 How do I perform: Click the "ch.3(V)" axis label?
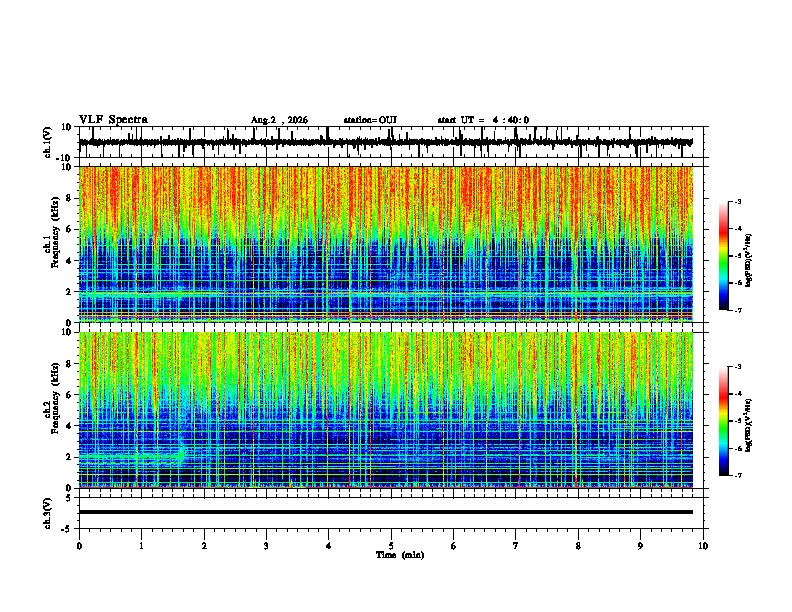point(48,514)
